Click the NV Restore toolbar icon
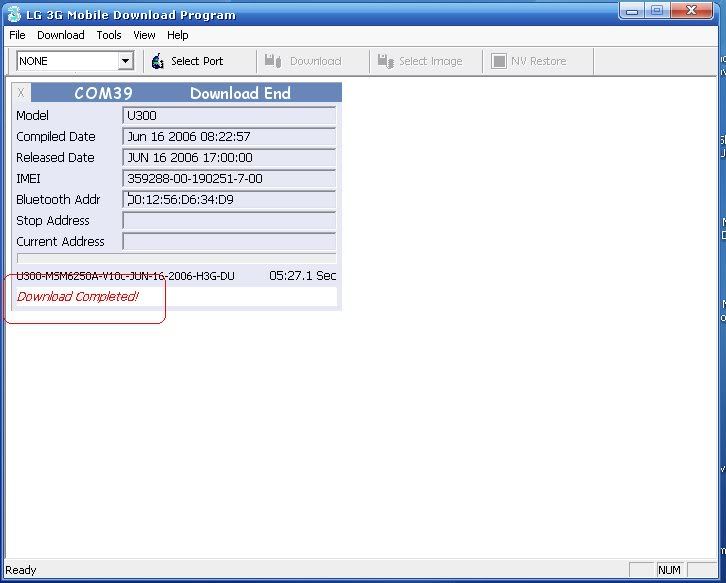 (x=499, y=61)
